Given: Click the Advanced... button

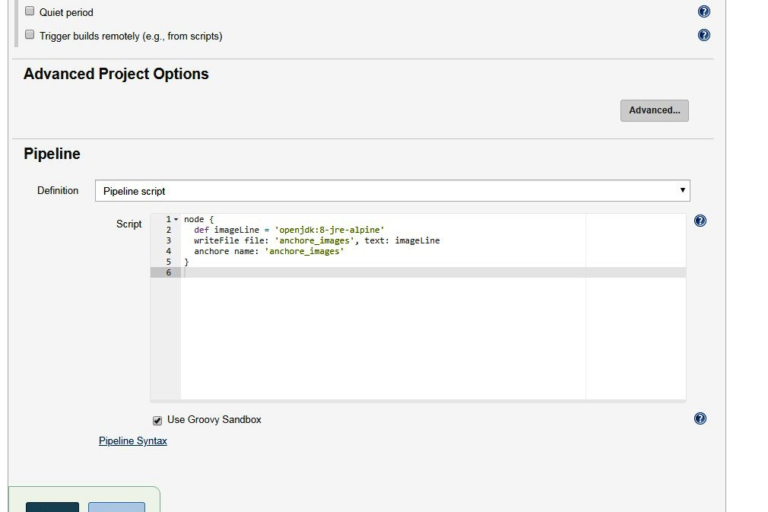Looking at the screenshot, I should [x=654, y=110].
